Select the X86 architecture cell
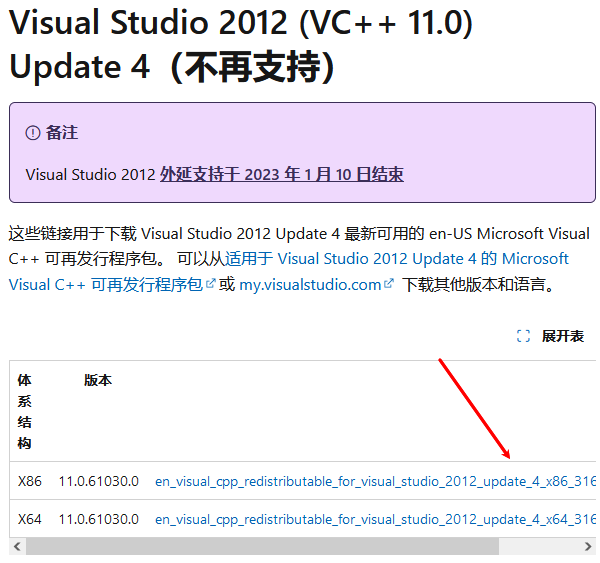This screenshot has height=563, width=600. 30,481
